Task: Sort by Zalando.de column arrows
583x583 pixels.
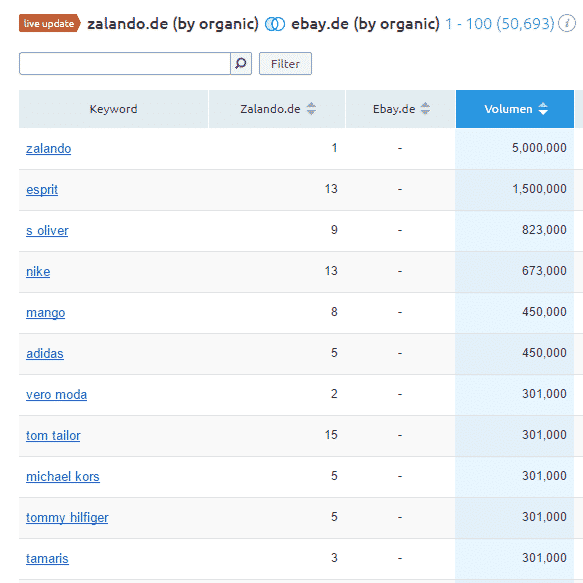Action: pyautogui.click(x=311, y=109)
